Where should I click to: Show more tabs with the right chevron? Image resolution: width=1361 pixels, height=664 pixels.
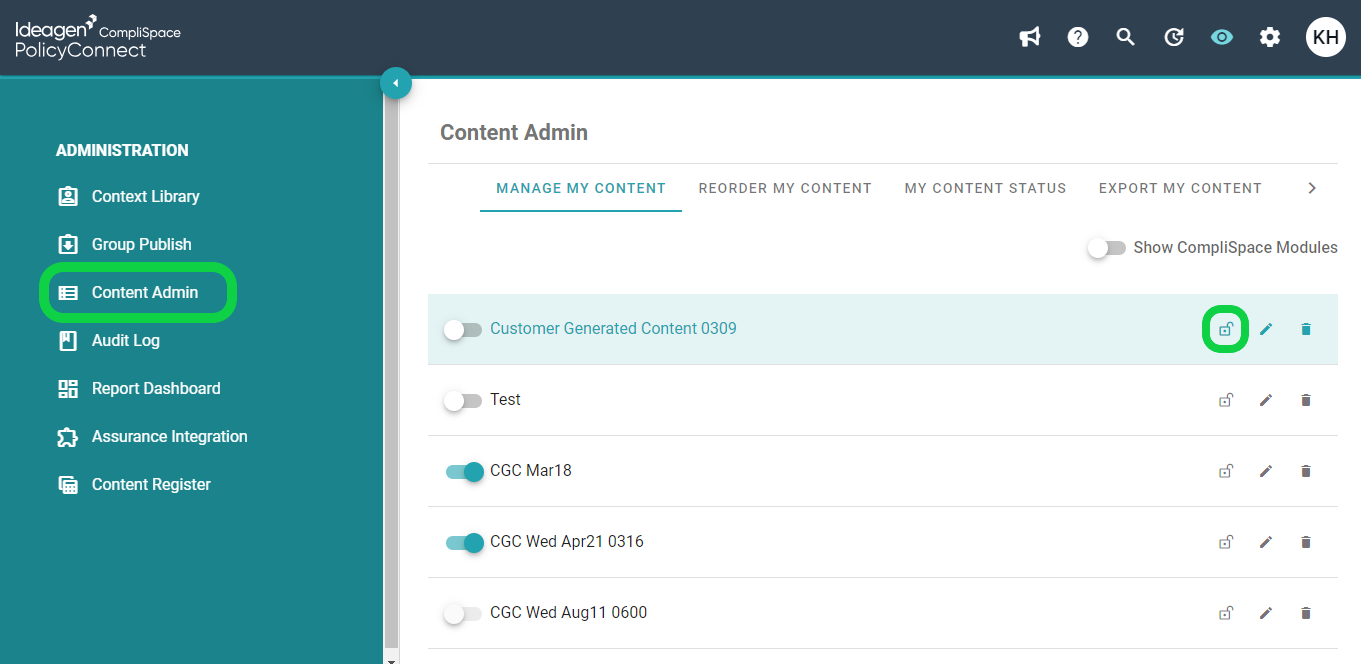[x=1313, y=188]
